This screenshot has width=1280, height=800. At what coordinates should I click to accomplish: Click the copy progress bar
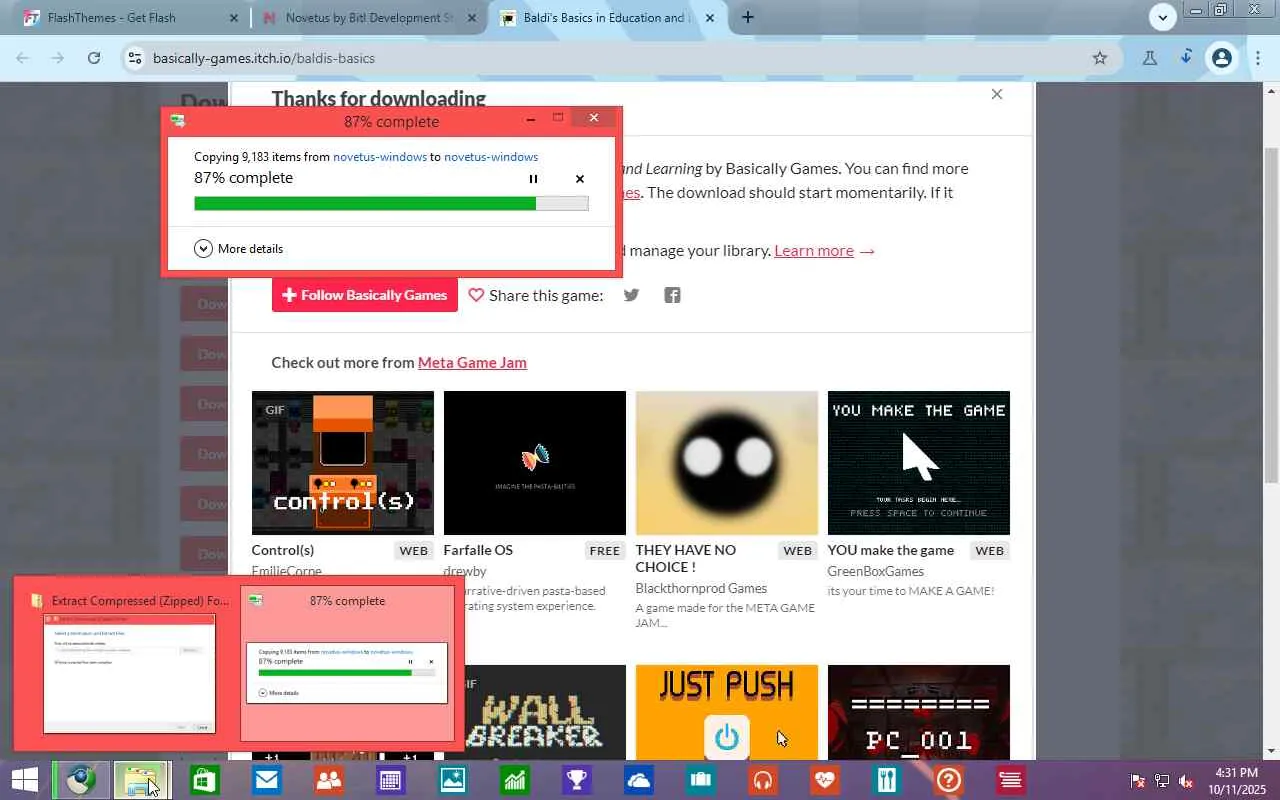pyautogui.click(x=391, y=204)
